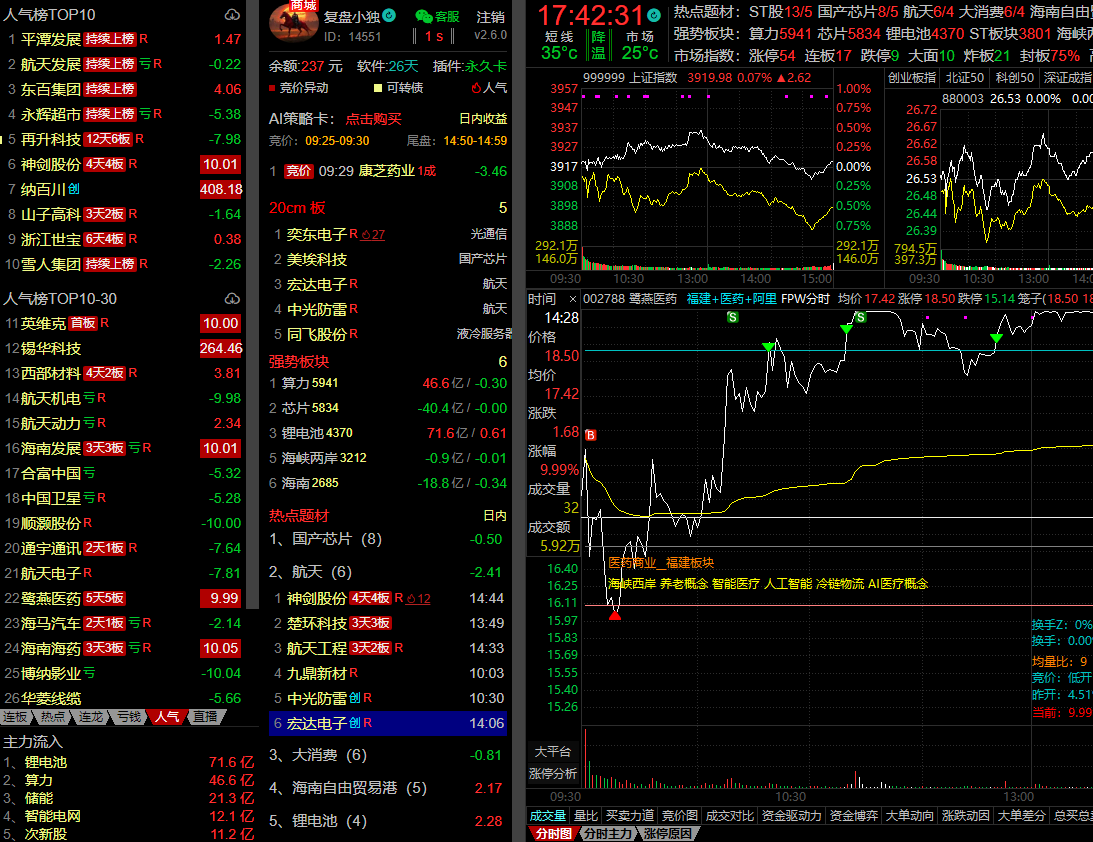
Task: Click the refresh icon next to the clock
Action: (x=652, y=16)
